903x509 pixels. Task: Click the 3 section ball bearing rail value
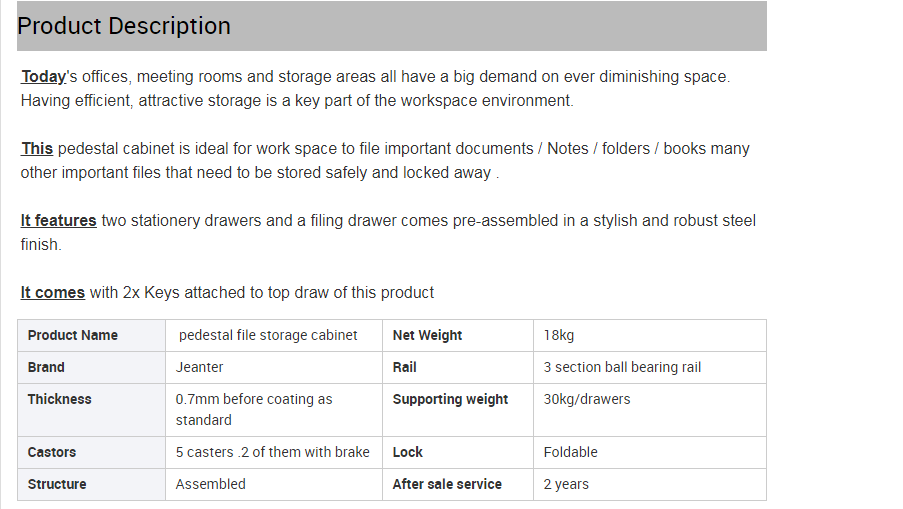point(622,367)
